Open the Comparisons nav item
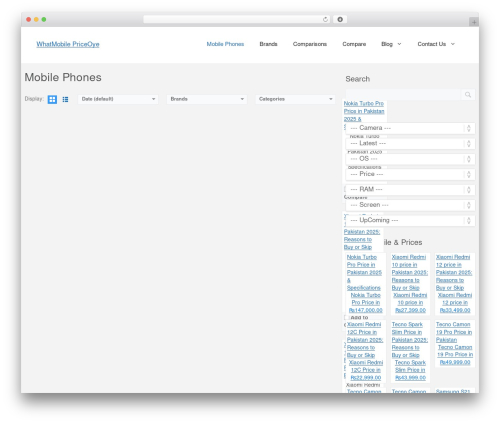The height and width of the screenshot is (423, 500). click(310, 44)
